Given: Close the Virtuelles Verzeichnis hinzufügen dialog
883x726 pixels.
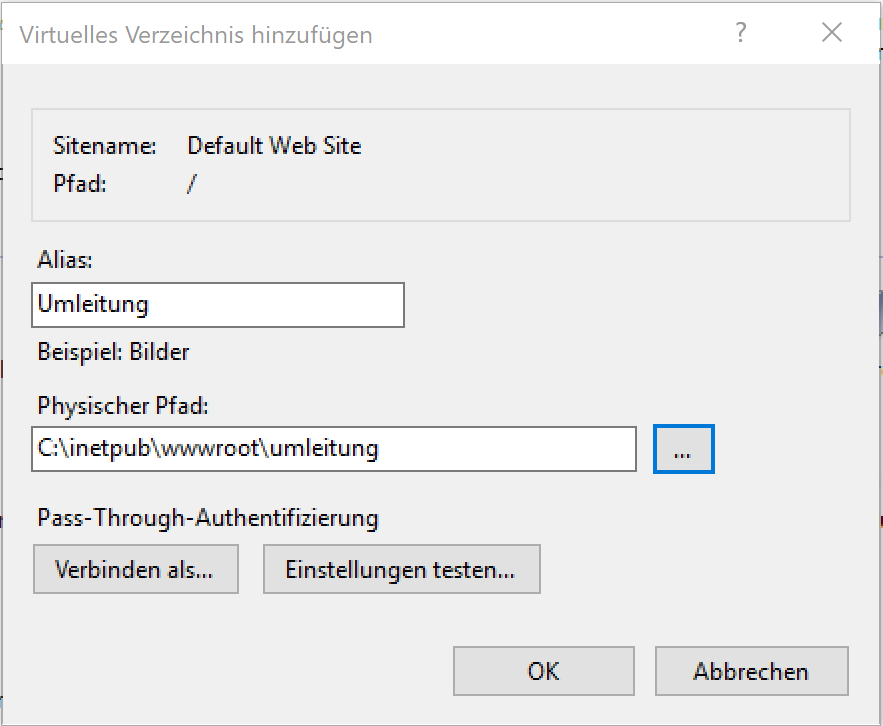Looking at the screenshot, I should tap(832, 32).
